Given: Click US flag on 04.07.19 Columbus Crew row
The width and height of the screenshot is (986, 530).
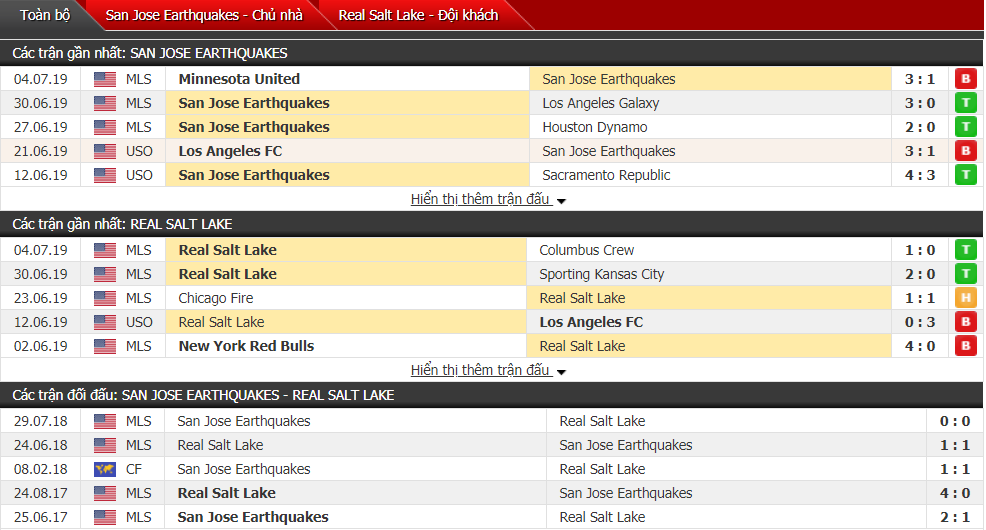Looking at the screenshot, I should (105, 250).
